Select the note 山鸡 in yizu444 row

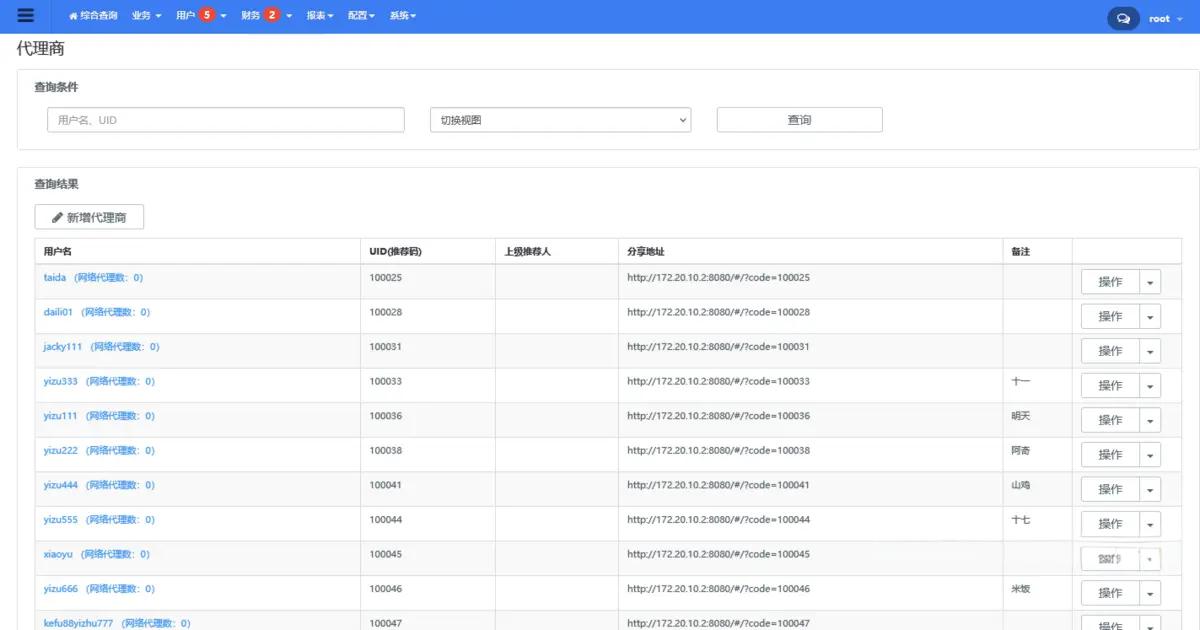coord(1021,485)
